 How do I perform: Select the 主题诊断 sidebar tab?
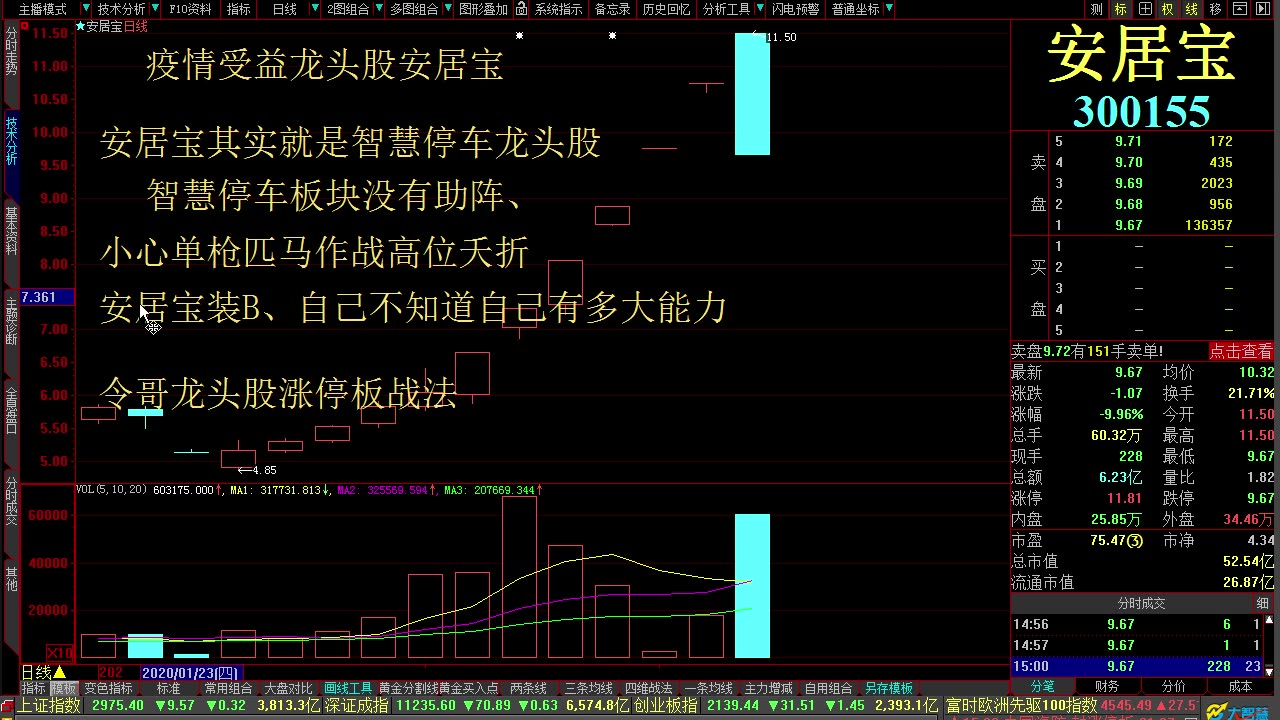(11, 321)
